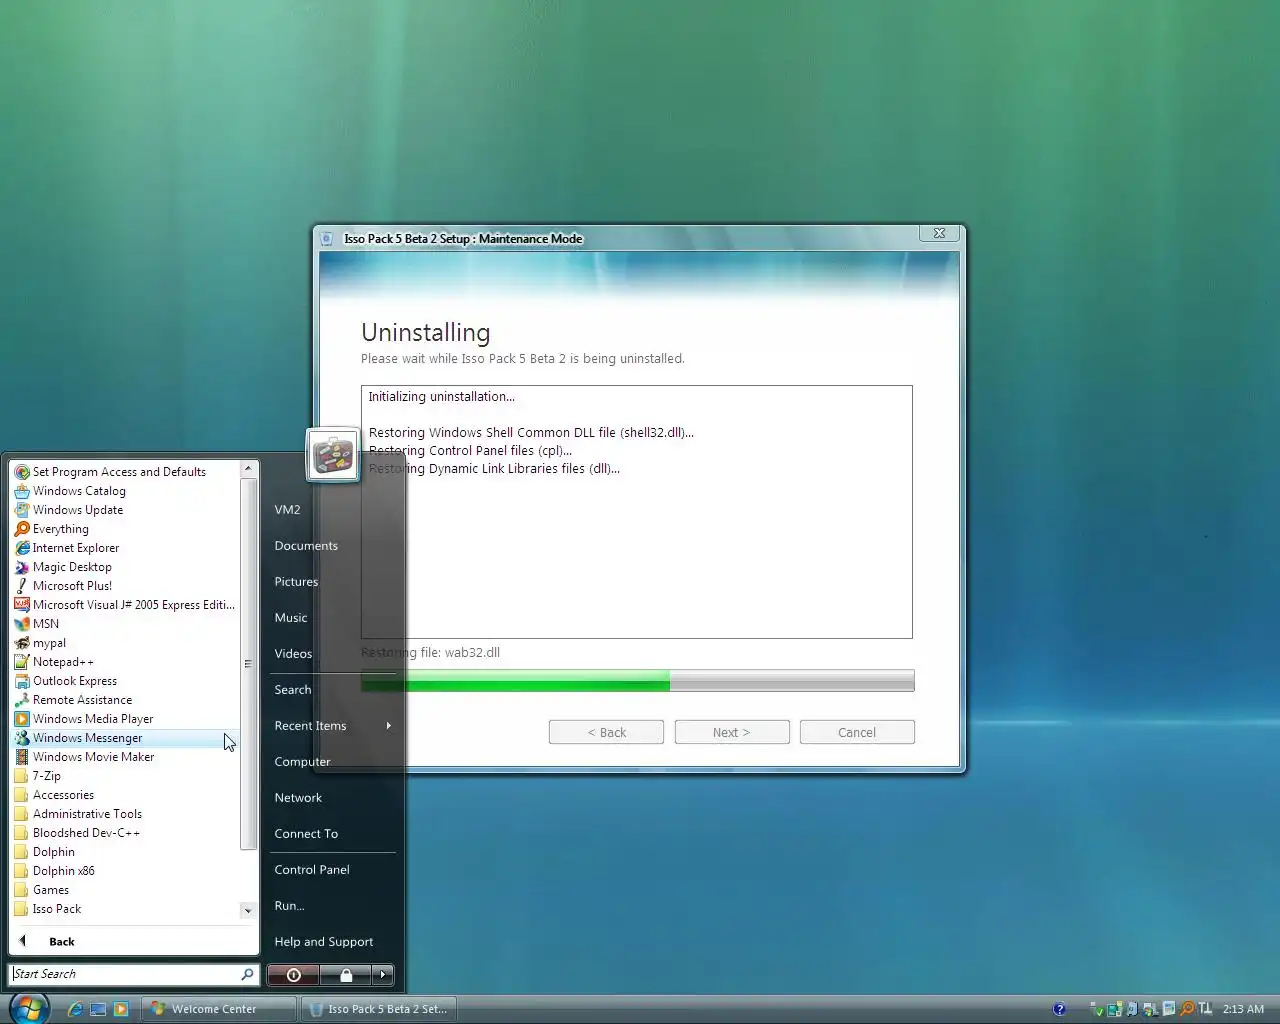The height and width of the screenshot is (1024, 1280).
Task: Click Show Desktop icon in Quick Launch
Action: [x=98, y=1009]
